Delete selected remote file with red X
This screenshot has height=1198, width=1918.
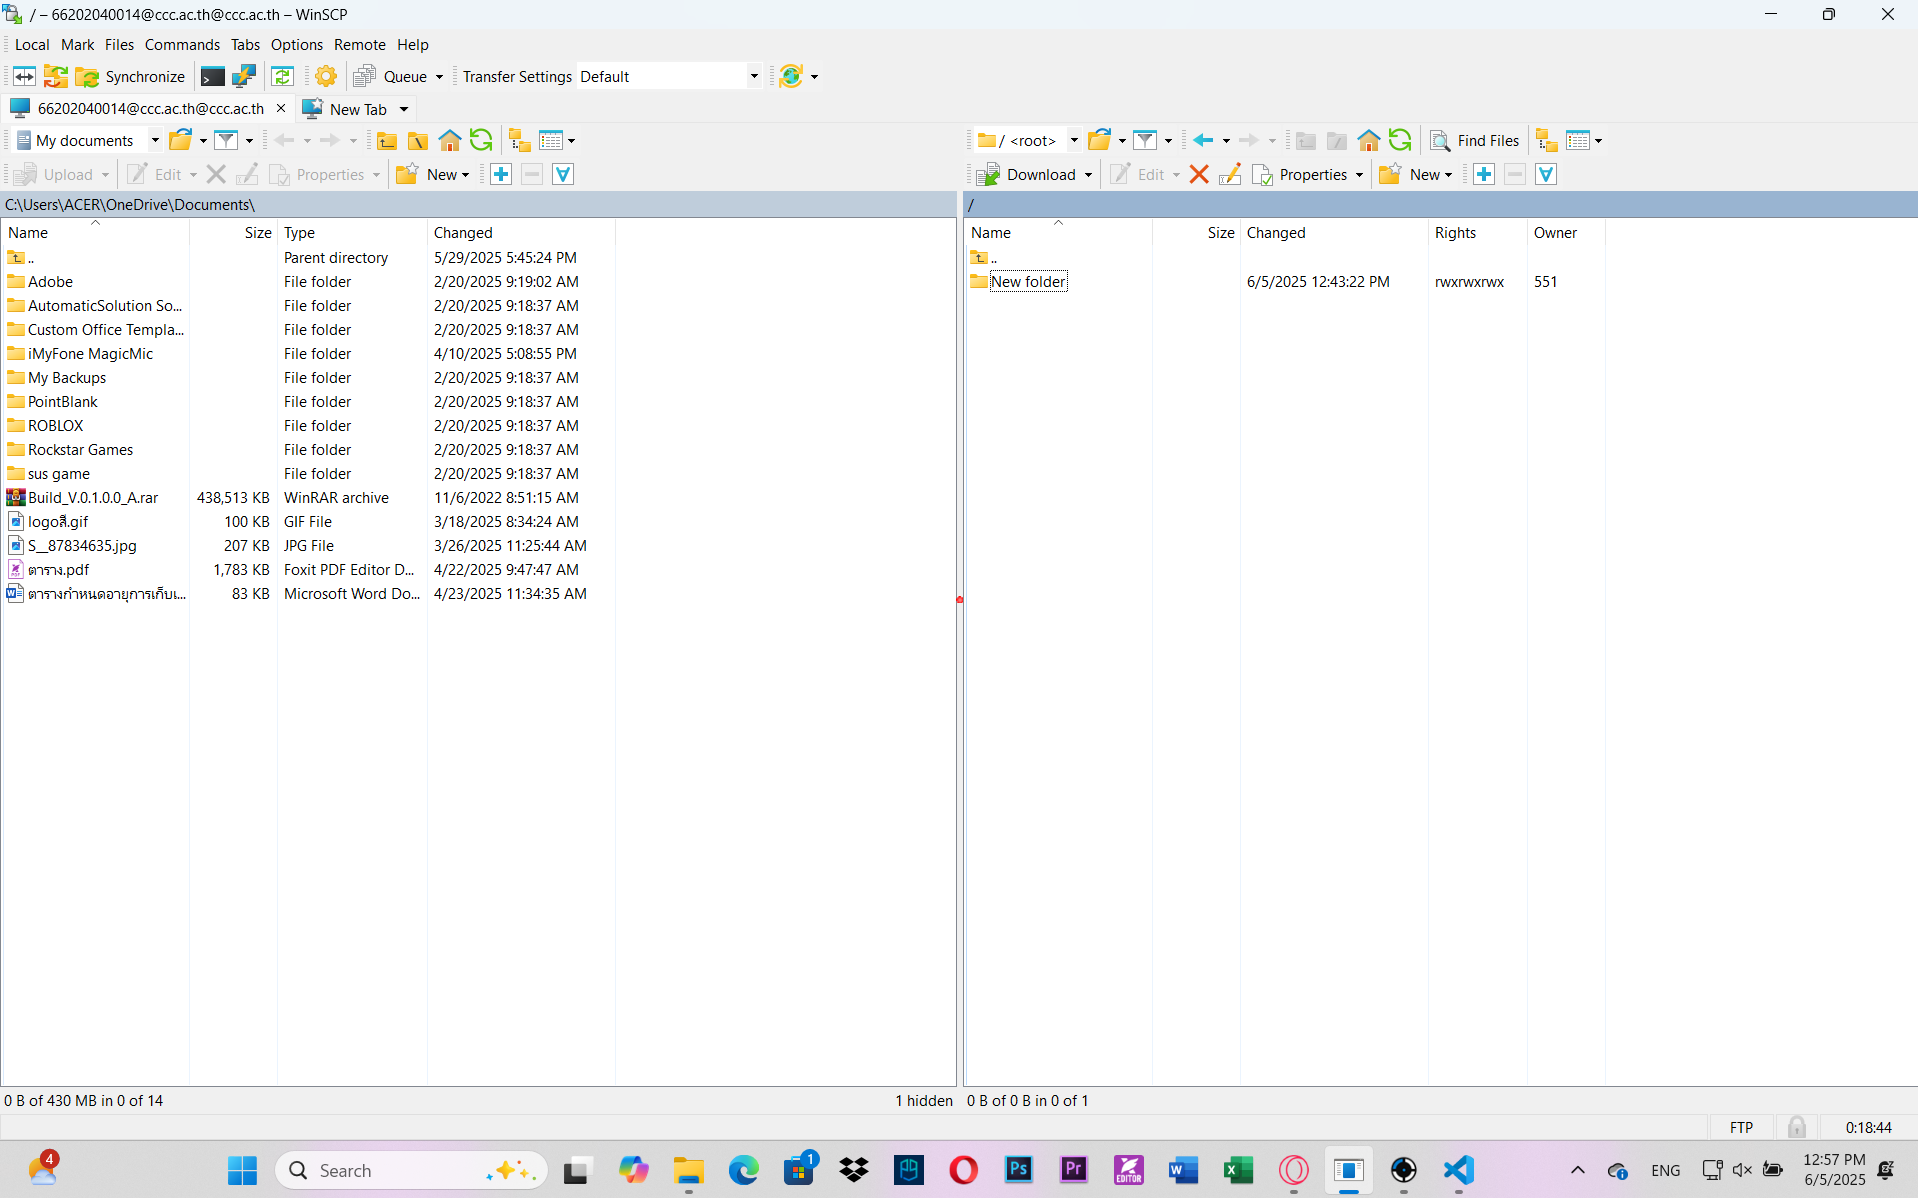pyautogui.click(x=1199, y=174)
